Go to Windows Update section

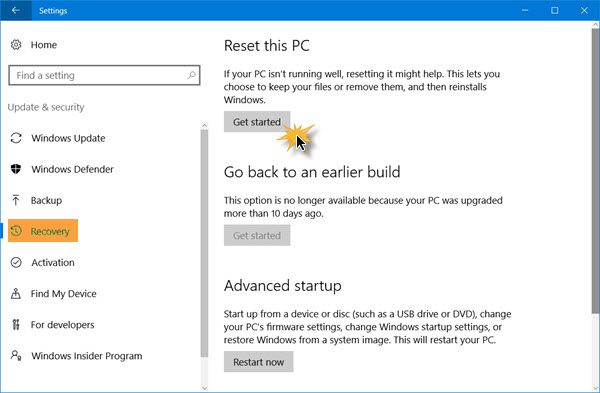coord(68,138)
